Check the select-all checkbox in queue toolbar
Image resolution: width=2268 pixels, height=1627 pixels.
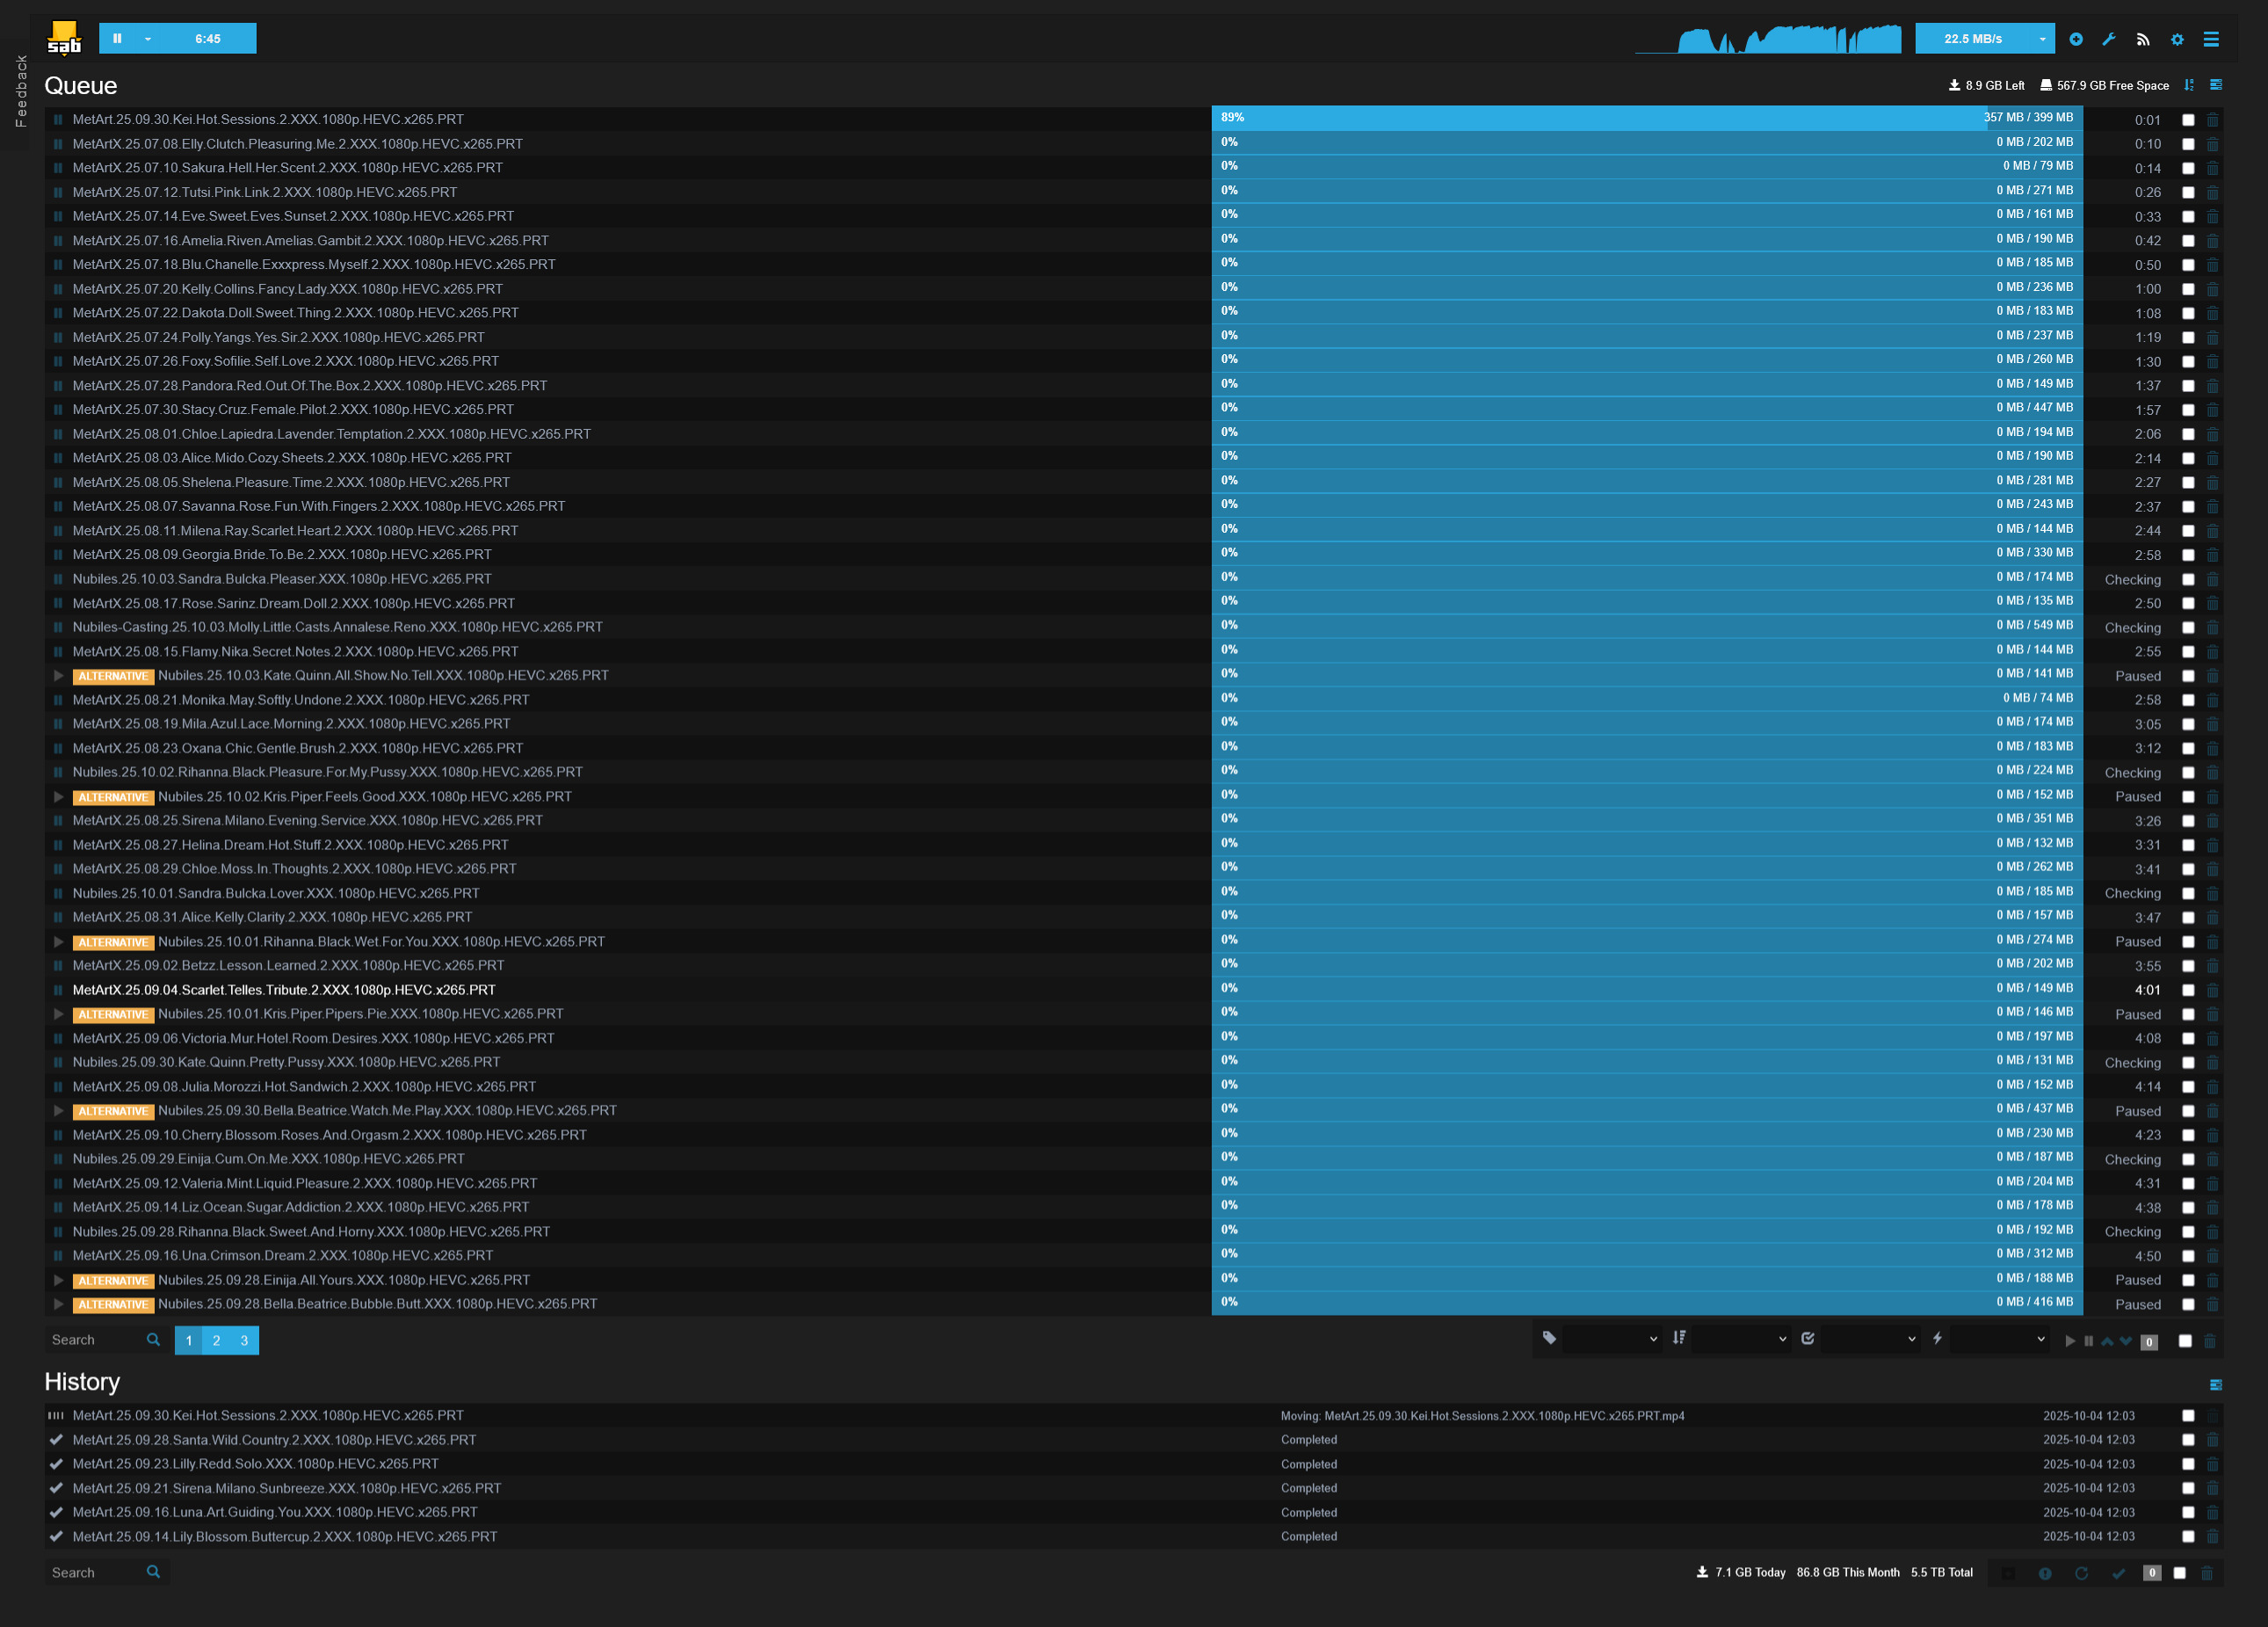(2185, 1341)
